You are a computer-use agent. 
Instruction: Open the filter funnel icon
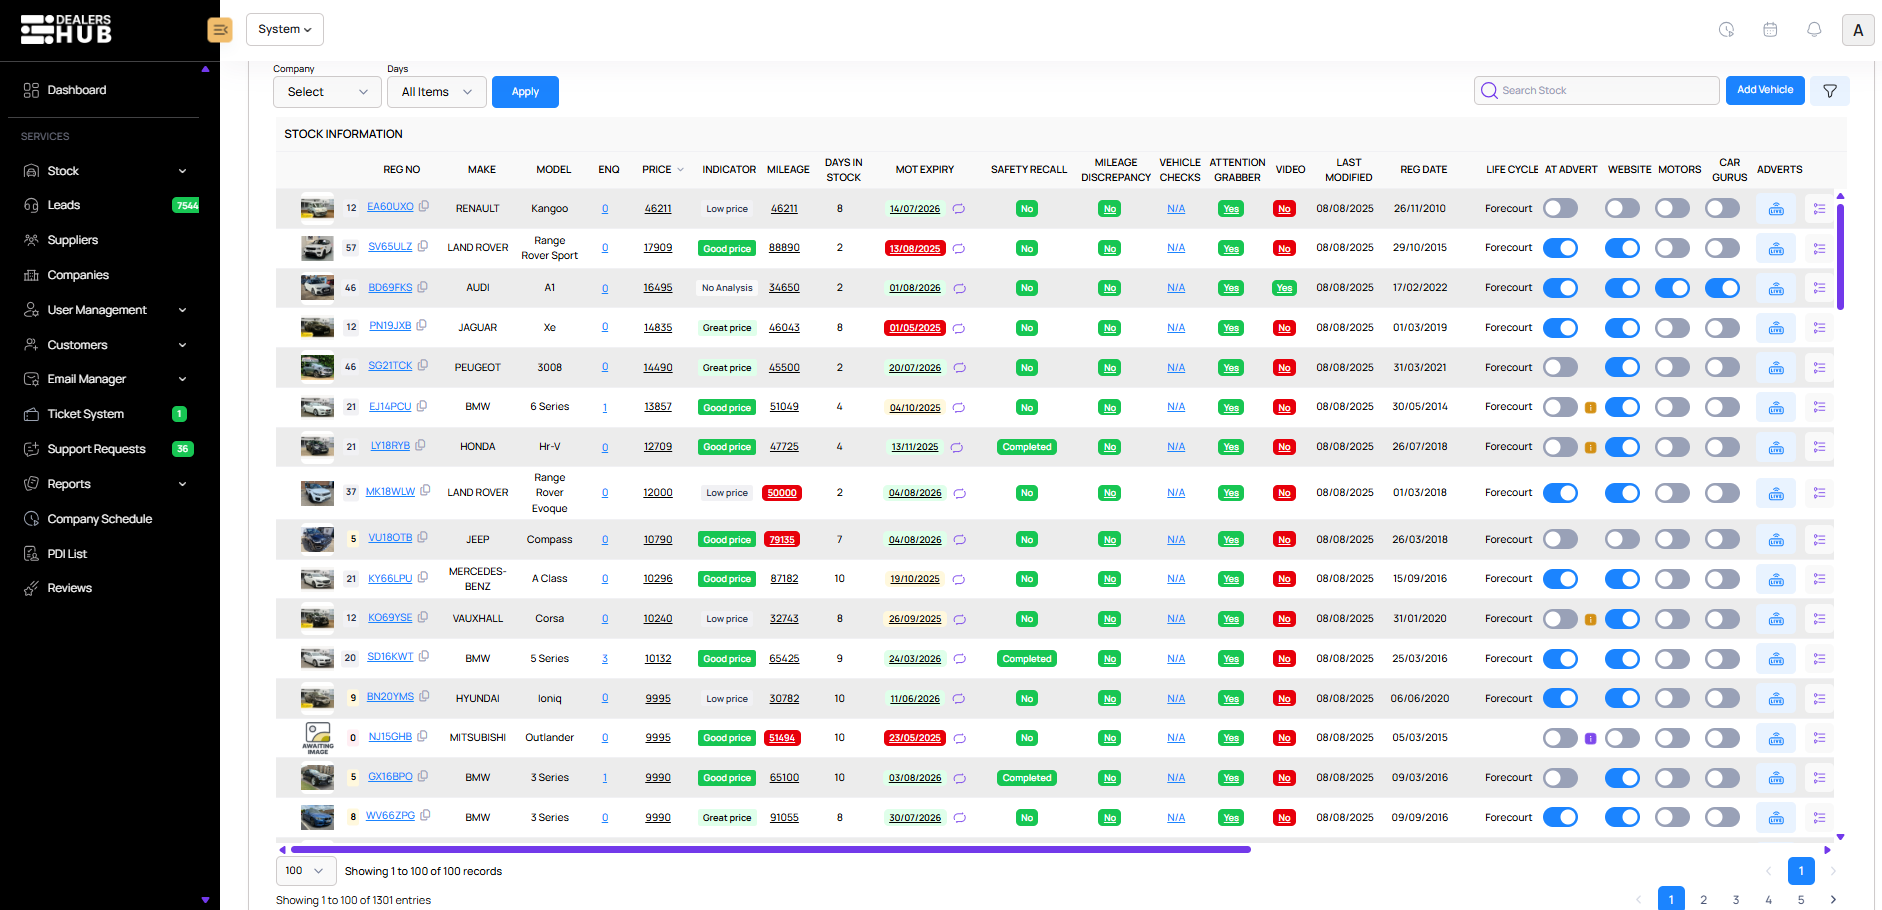pyautogui.click(x=1830, y=91)
